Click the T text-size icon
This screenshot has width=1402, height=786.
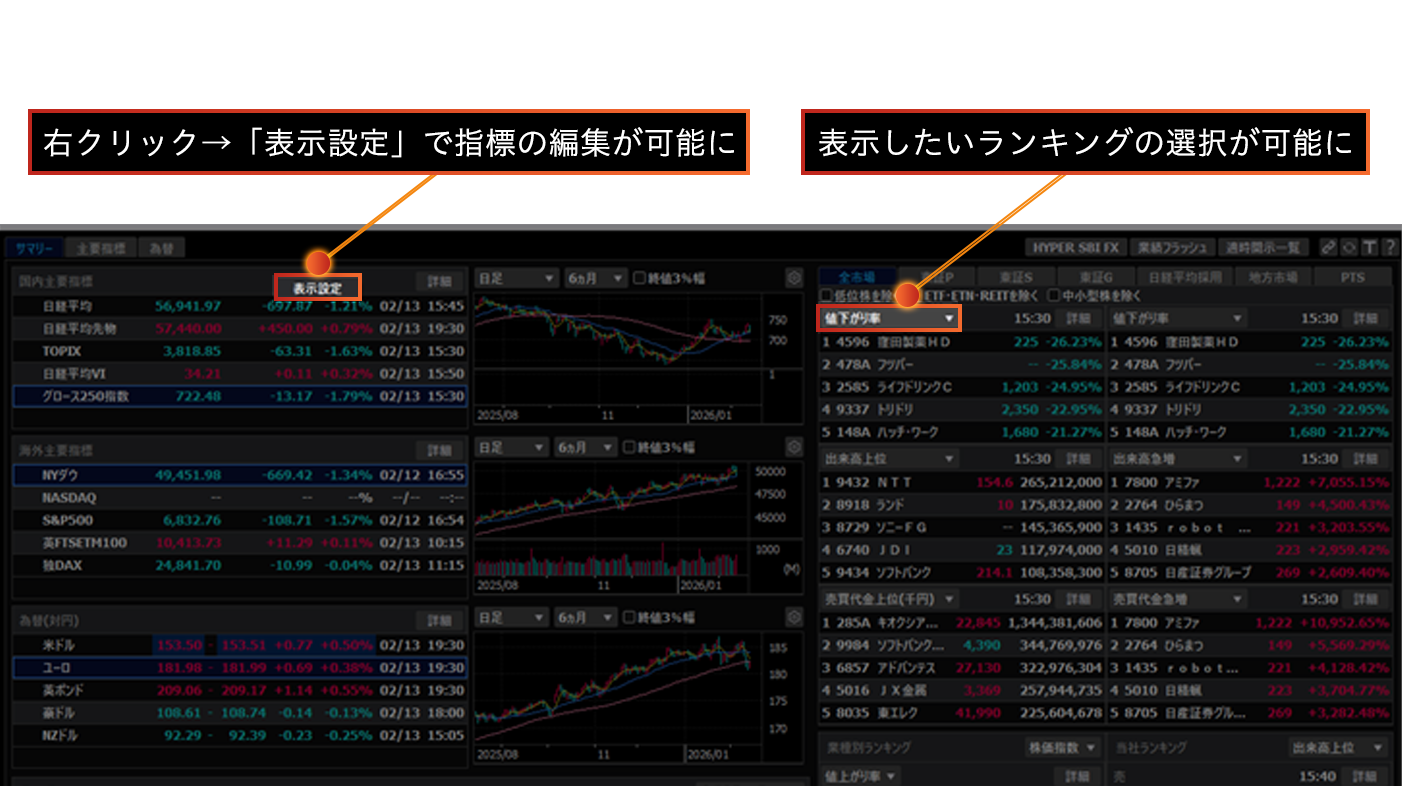[x=1369, y=247]
